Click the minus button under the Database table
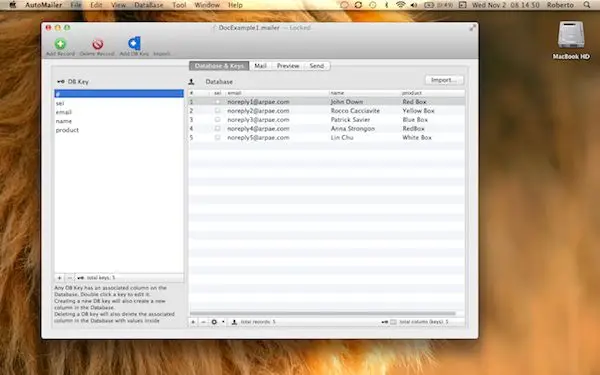The width and height of the screenshot is (600, 375). pyautogui.click(x=203, y=322)
